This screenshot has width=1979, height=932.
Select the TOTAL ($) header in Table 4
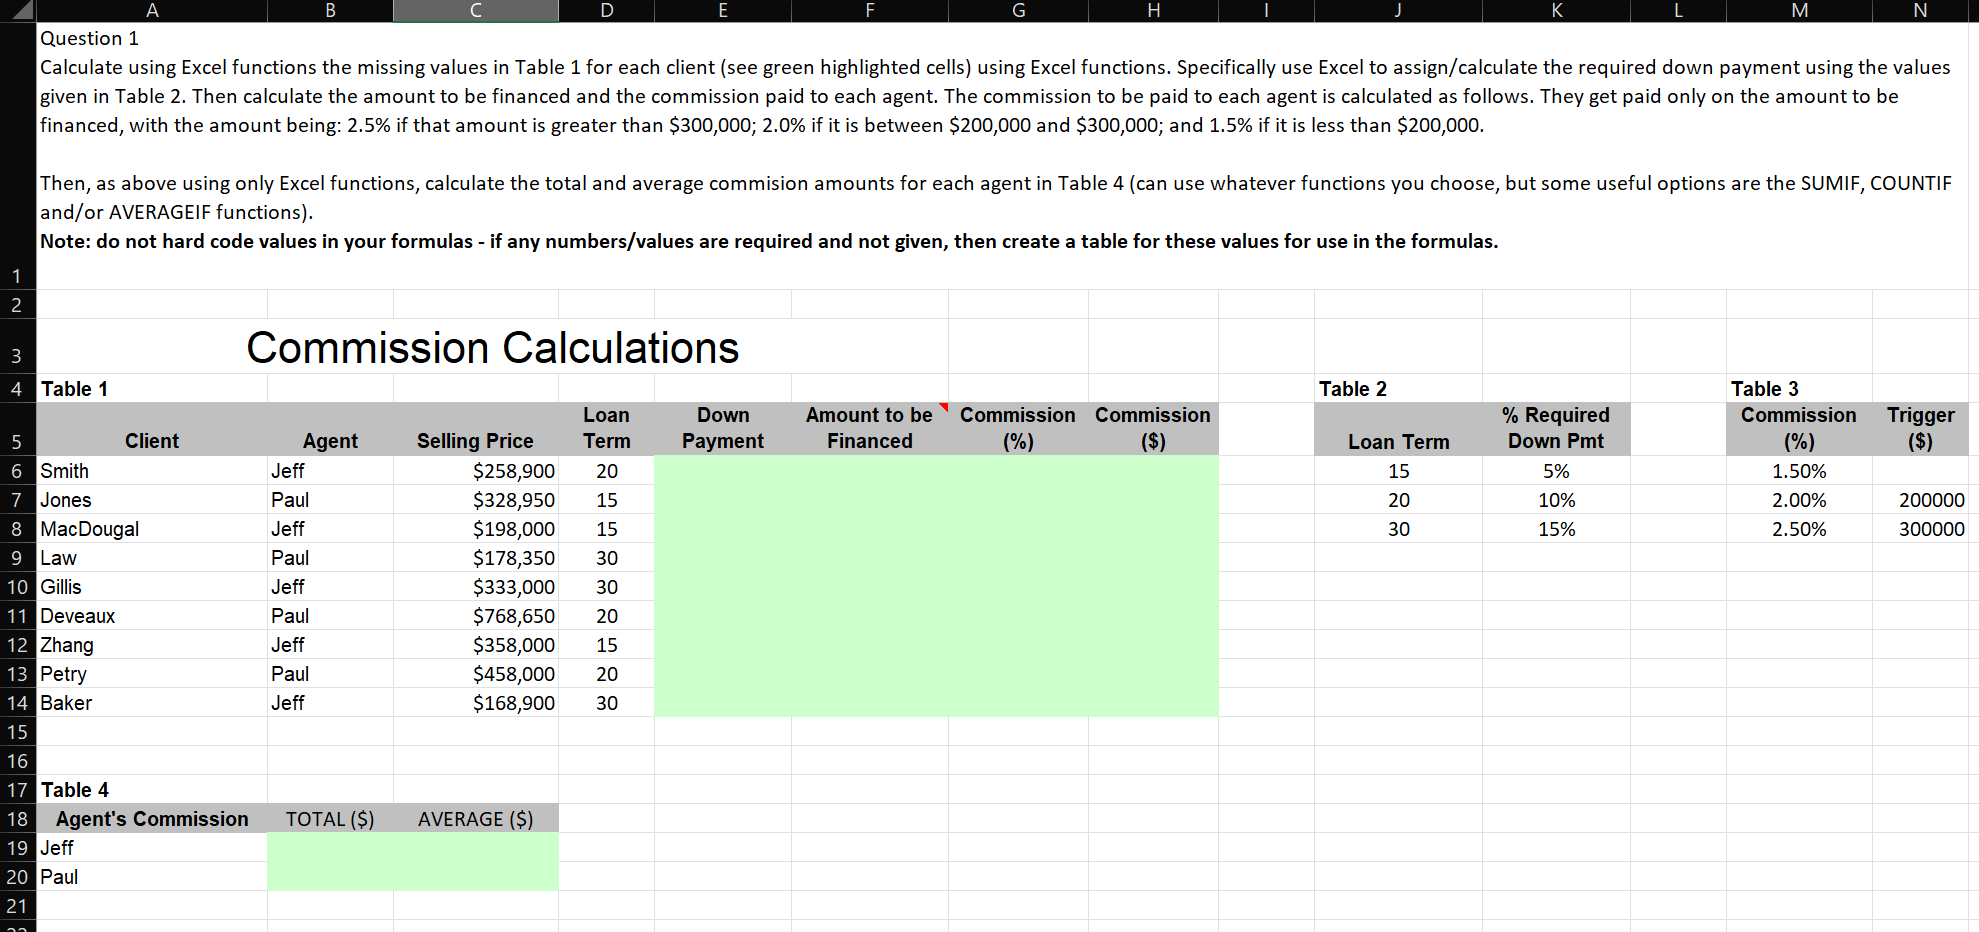(330, 818)
